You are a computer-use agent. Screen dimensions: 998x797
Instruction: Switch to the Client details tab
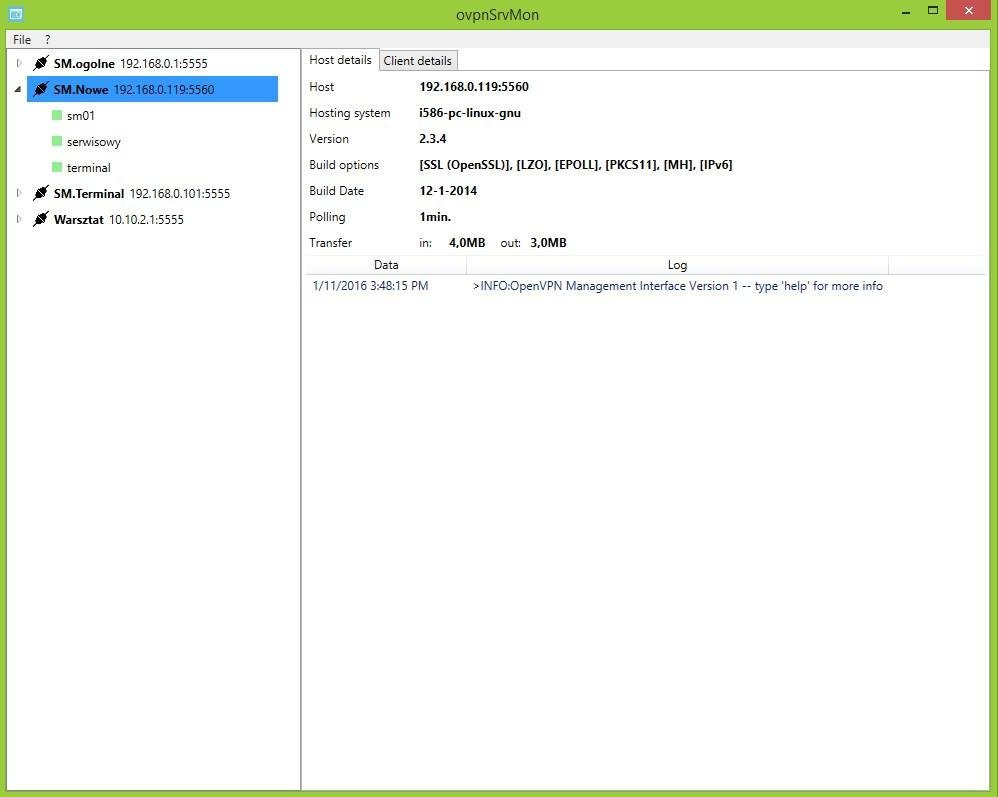point(418,60)
